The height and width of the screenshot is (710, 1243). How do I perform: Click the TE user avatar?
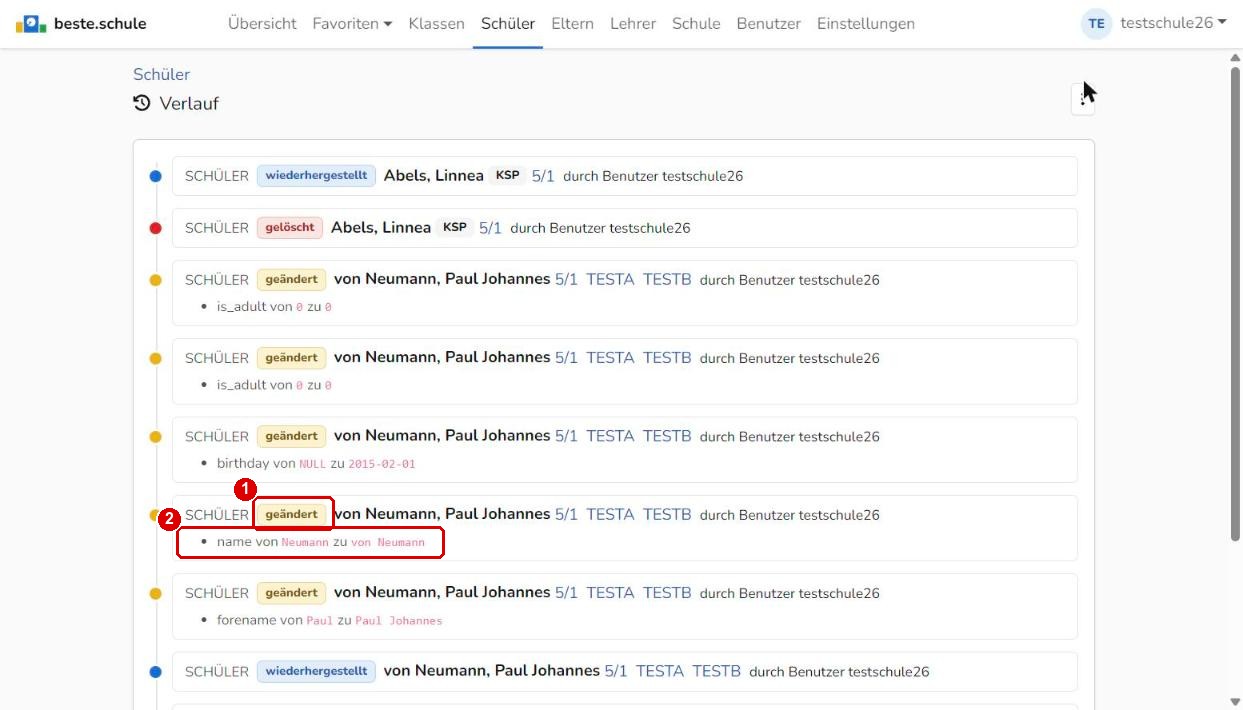pos(1097,23)
